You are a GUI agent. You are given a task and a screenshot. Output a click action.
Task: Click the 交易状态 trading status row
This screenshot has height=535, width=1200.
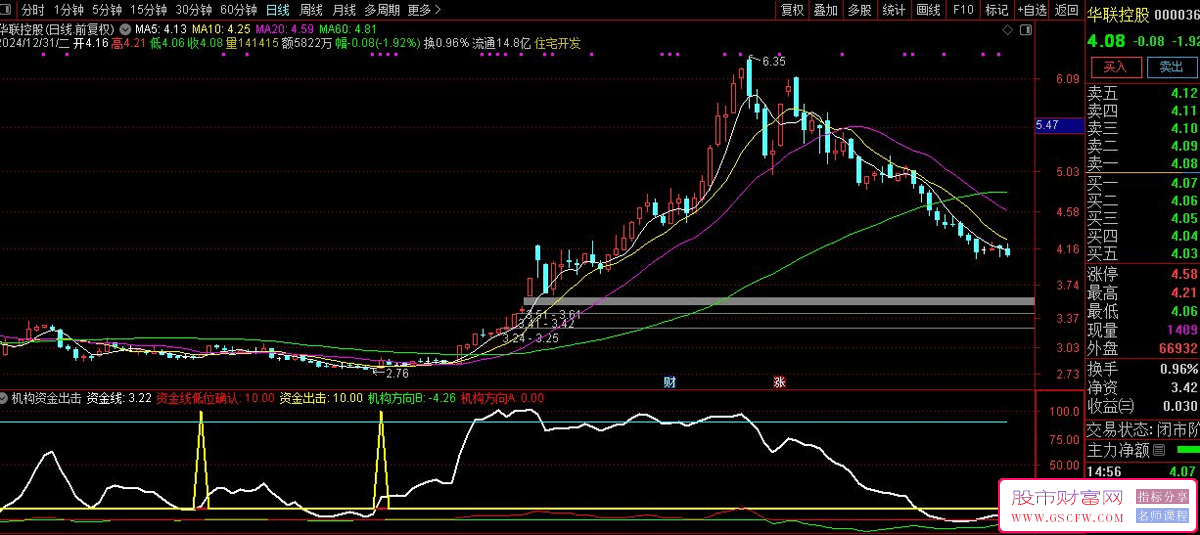1142,430
